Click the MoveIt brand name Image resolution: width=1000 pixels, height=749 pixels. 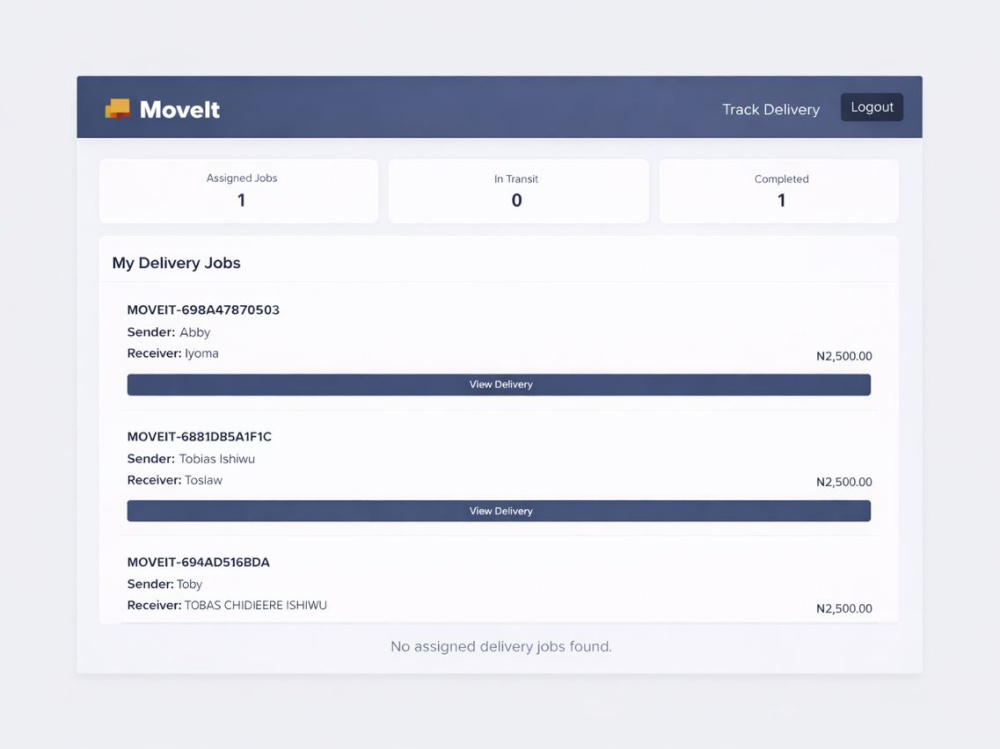pos(180,110)
